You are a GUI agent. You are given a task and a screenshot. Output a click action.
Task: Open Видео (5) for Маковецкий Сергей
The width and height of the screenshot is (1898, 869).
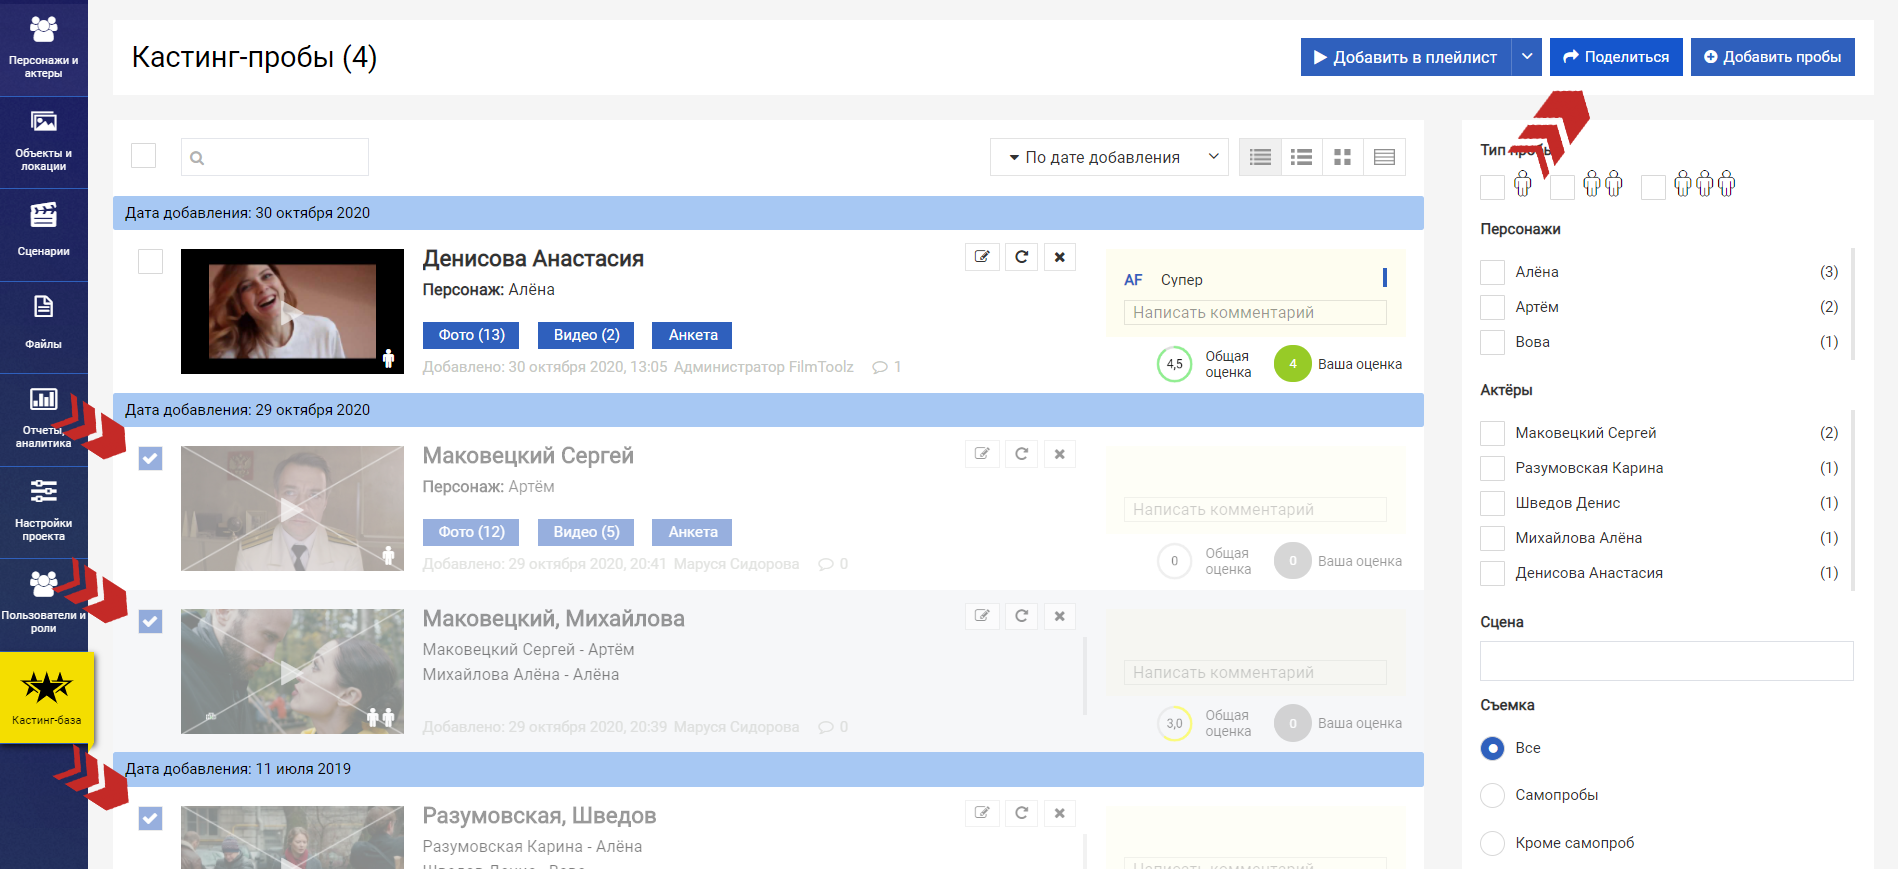pos(587,532)
